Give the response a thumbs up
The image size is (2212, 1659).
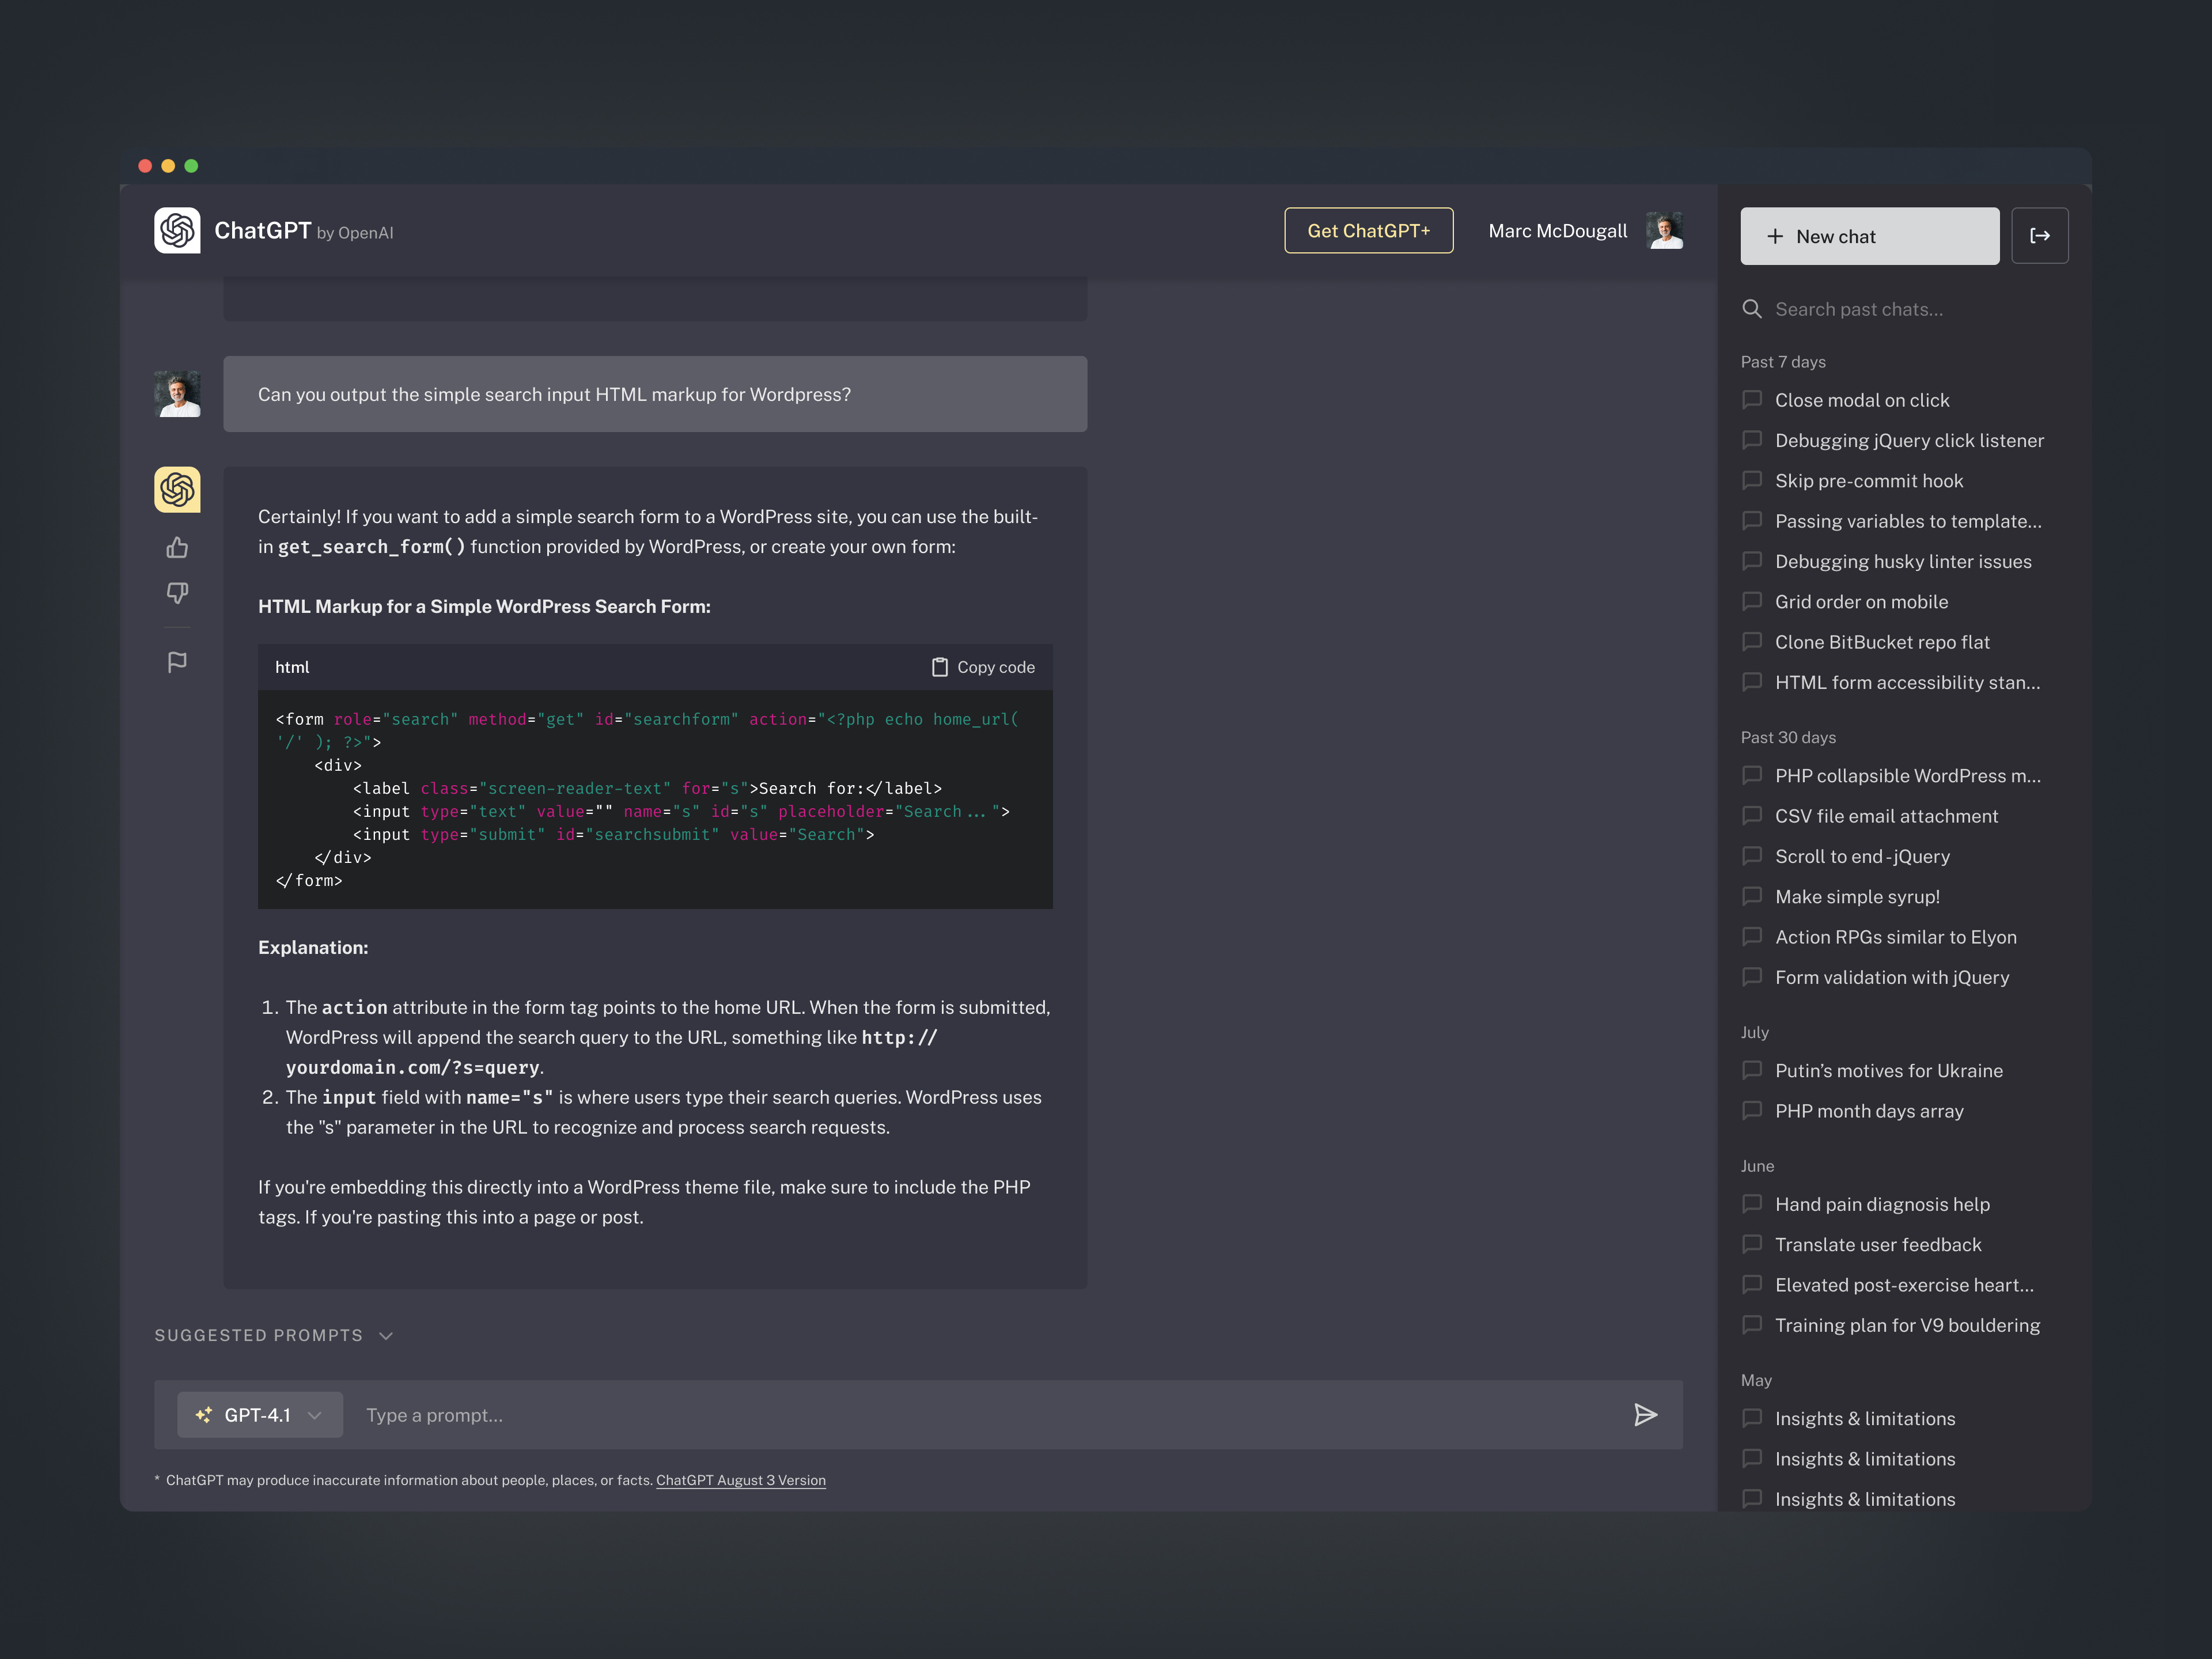[177, 547]
